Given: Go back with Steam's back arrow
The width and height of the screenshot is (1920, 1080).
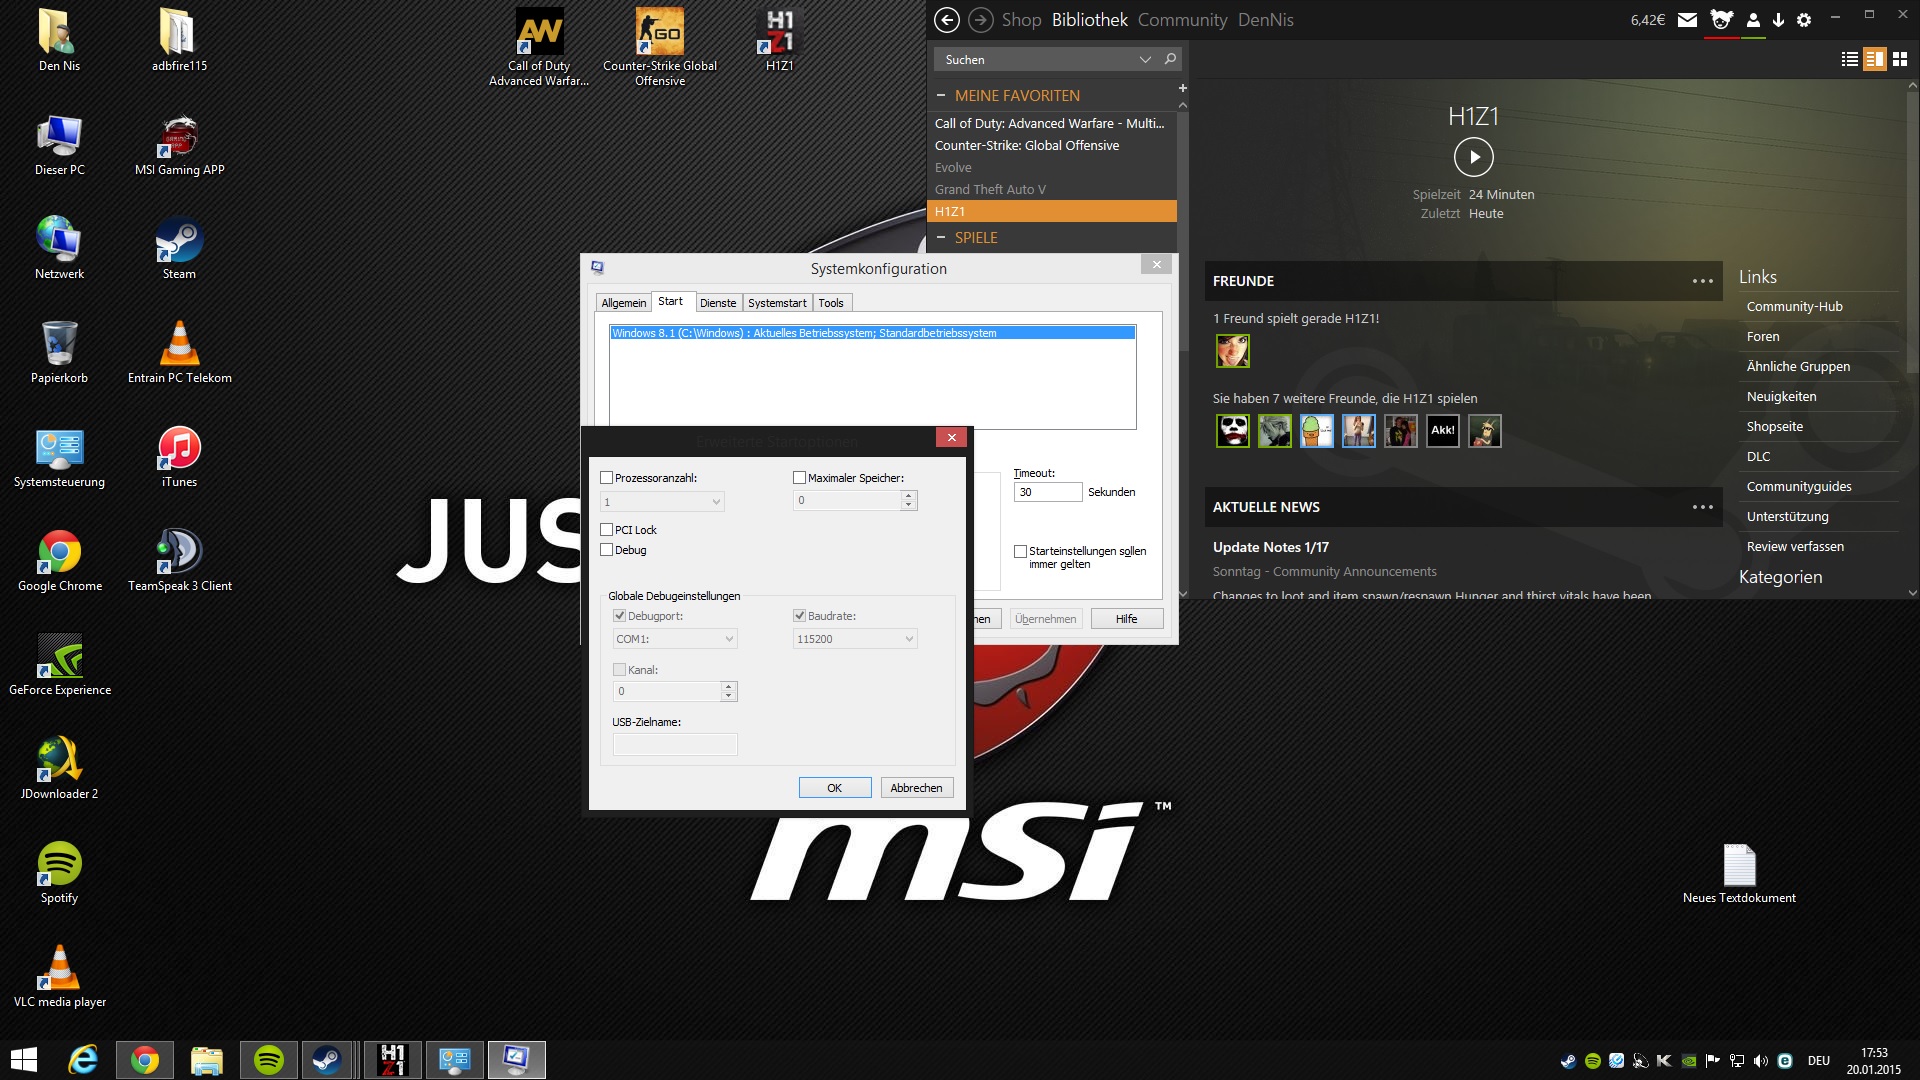Looking at the screenshot, I should point(946,20).
